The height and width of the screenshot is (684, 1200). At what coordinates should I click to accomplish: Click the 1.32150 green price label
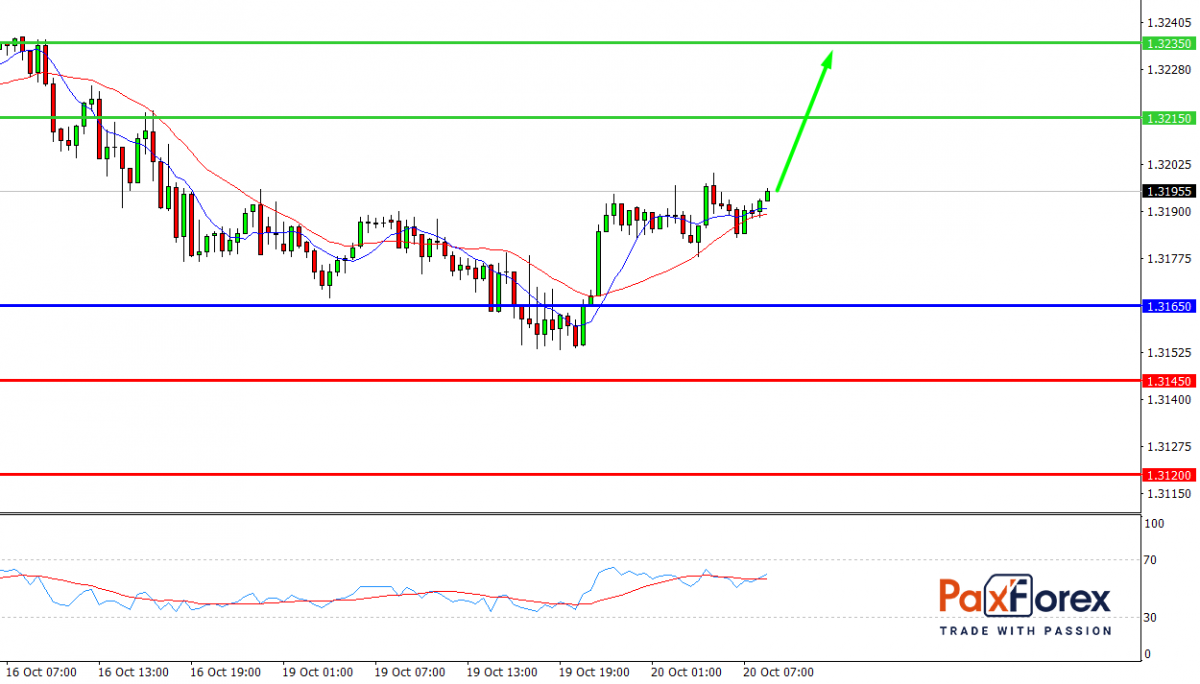coord(1169,118)
